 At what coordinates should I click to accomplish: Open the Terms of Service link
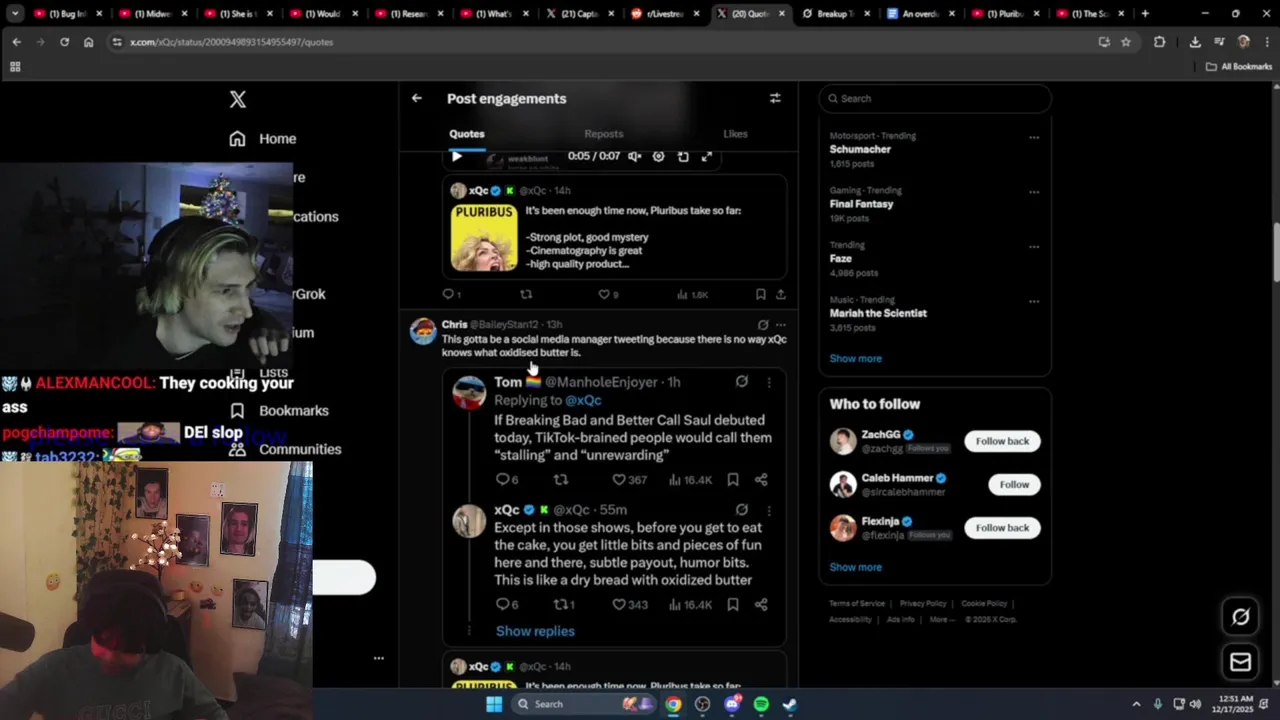[857, 604]
